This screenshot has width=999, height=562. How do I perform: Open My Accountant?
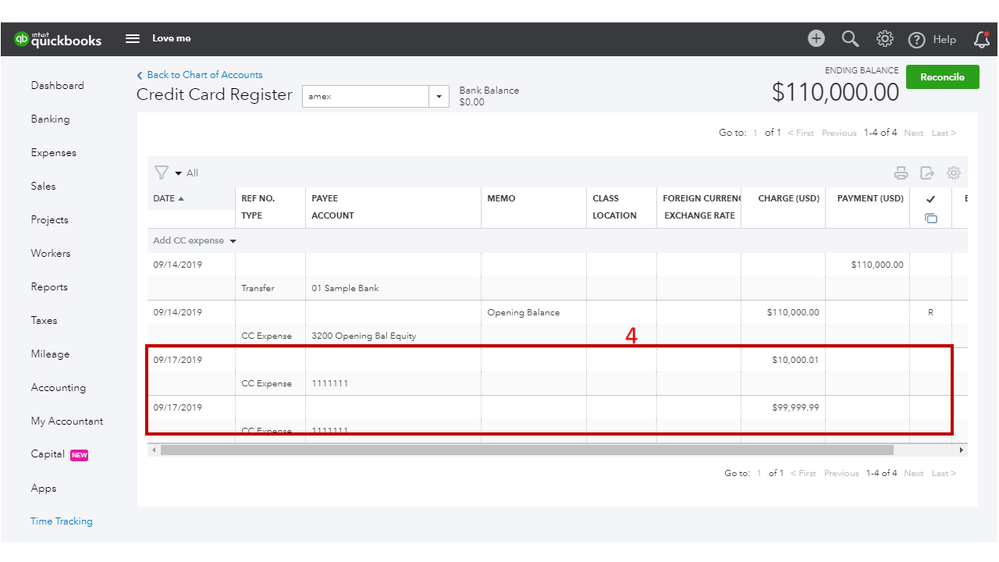coord(67,421)
